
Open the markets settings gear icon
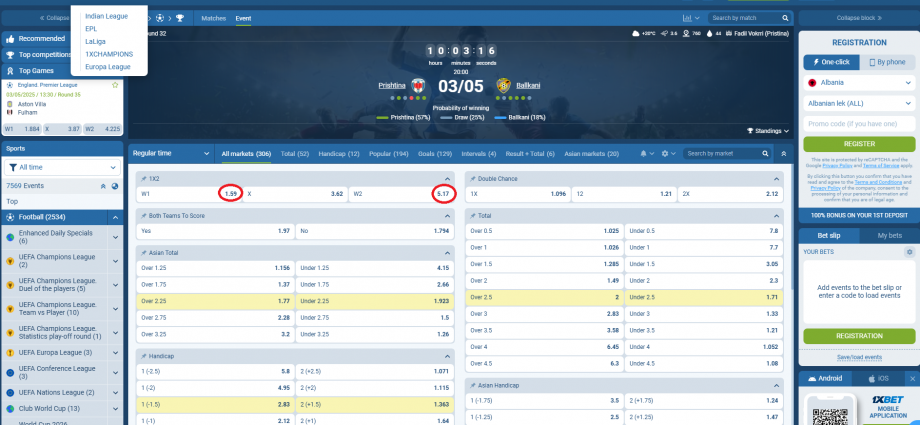click(x=665, y=154)
